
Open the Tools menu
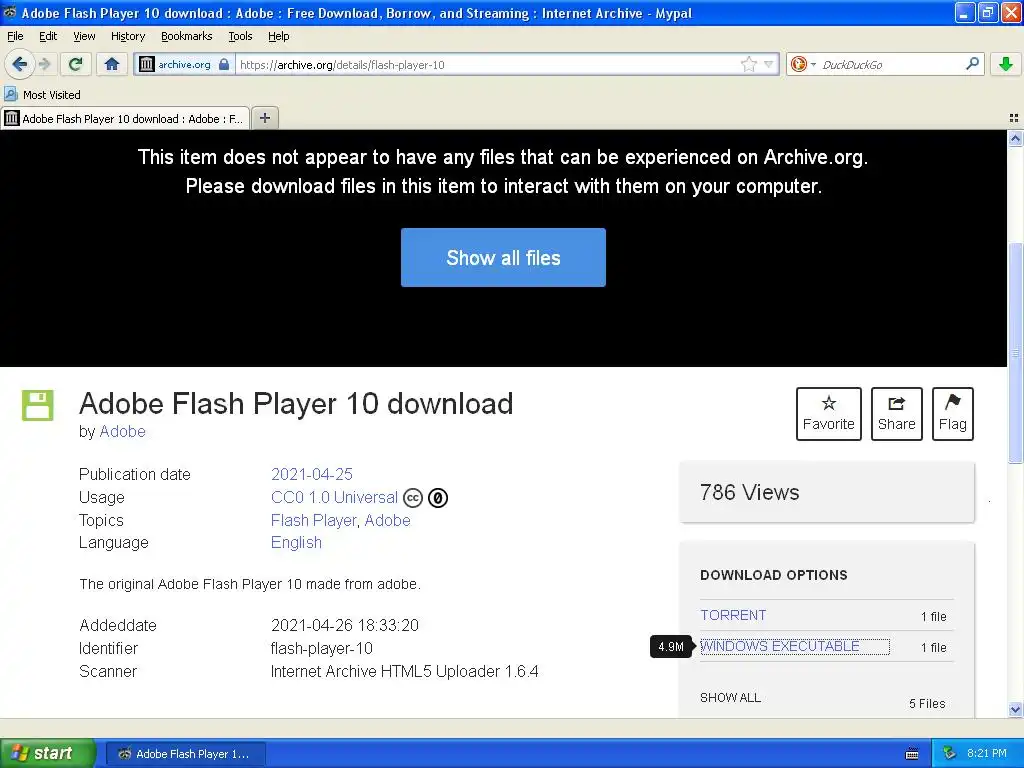(x=240, y=36)
